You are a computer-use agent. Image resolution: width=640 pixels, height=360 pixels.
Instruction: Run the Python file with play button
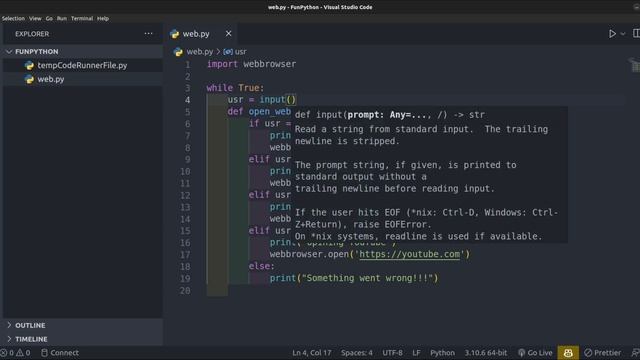[x=612, y=34]
